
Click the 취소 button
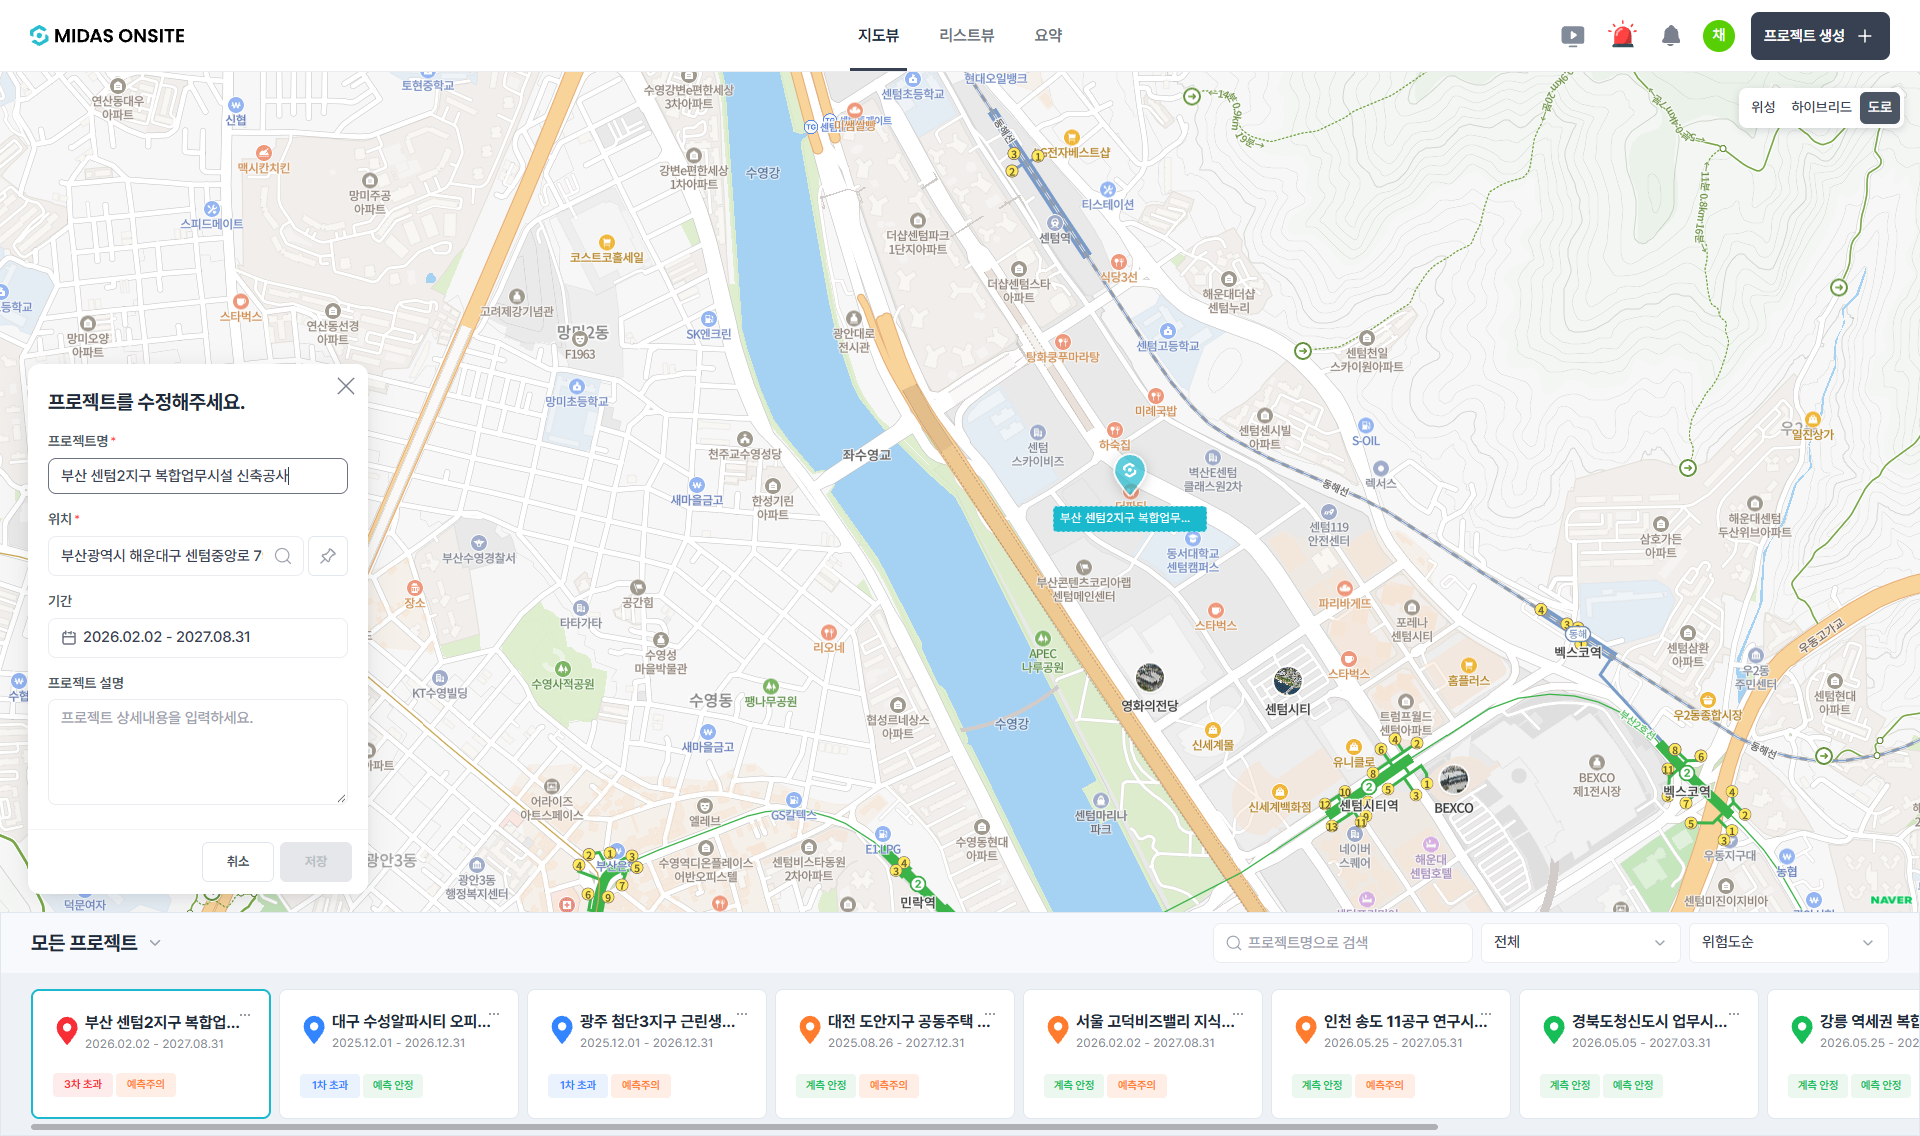coord(238,861)
